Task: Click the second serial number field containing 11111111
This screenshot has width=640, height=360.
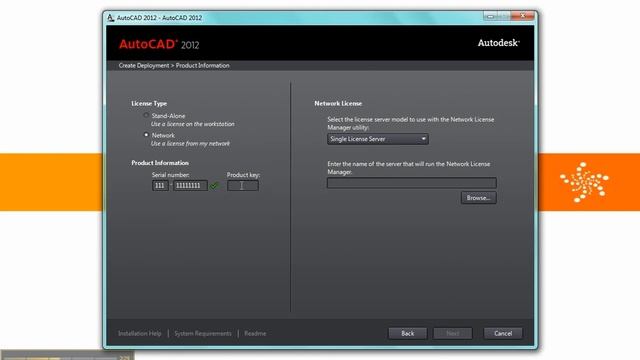Action: click(190, 186)
